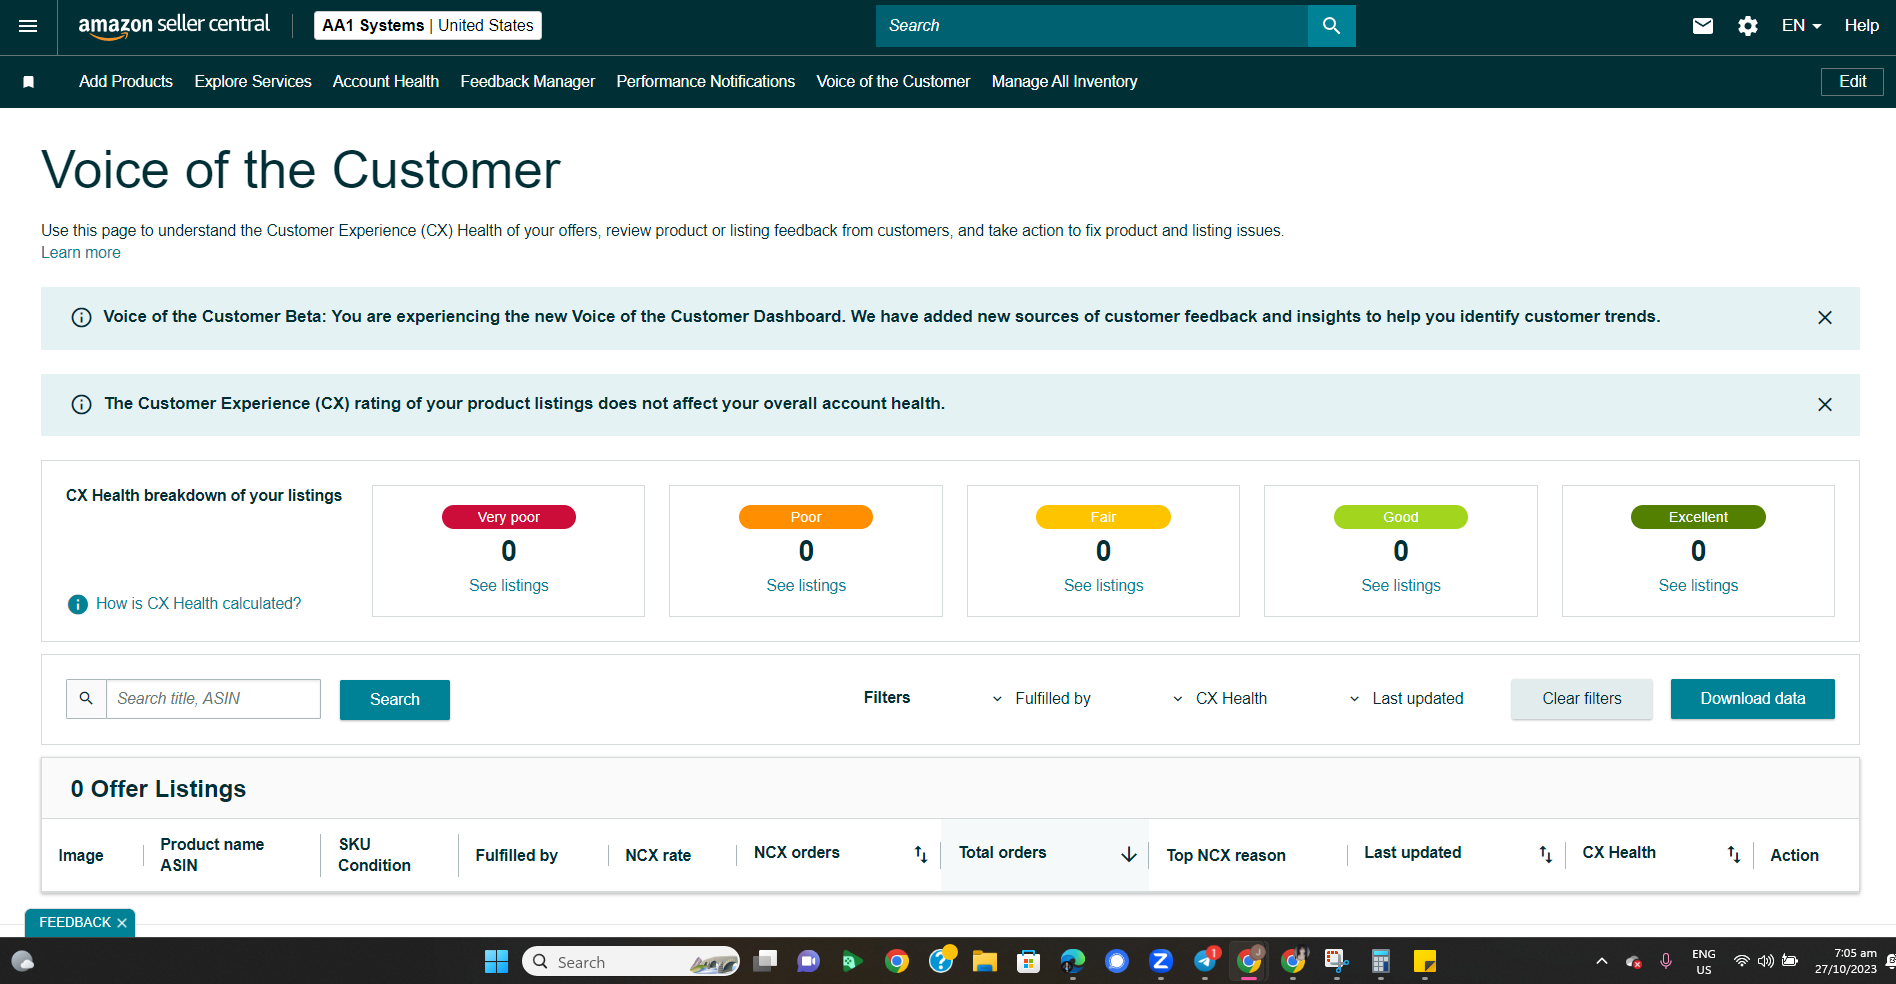Open Explore Services menu item
Viewport: 1896px width, 984px height.
click(253, 82)
